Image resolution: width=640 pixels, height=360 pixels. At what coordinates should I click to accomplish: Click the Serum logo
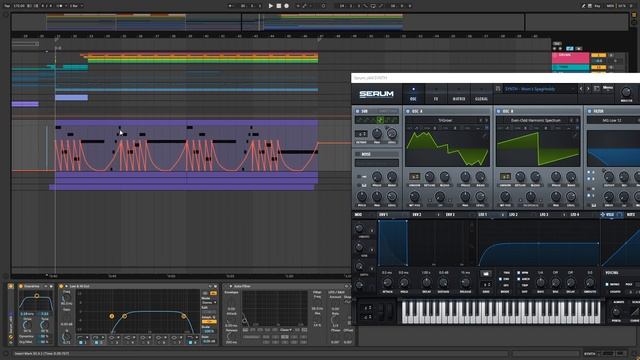pyautogui.click(x=376, y=94)
